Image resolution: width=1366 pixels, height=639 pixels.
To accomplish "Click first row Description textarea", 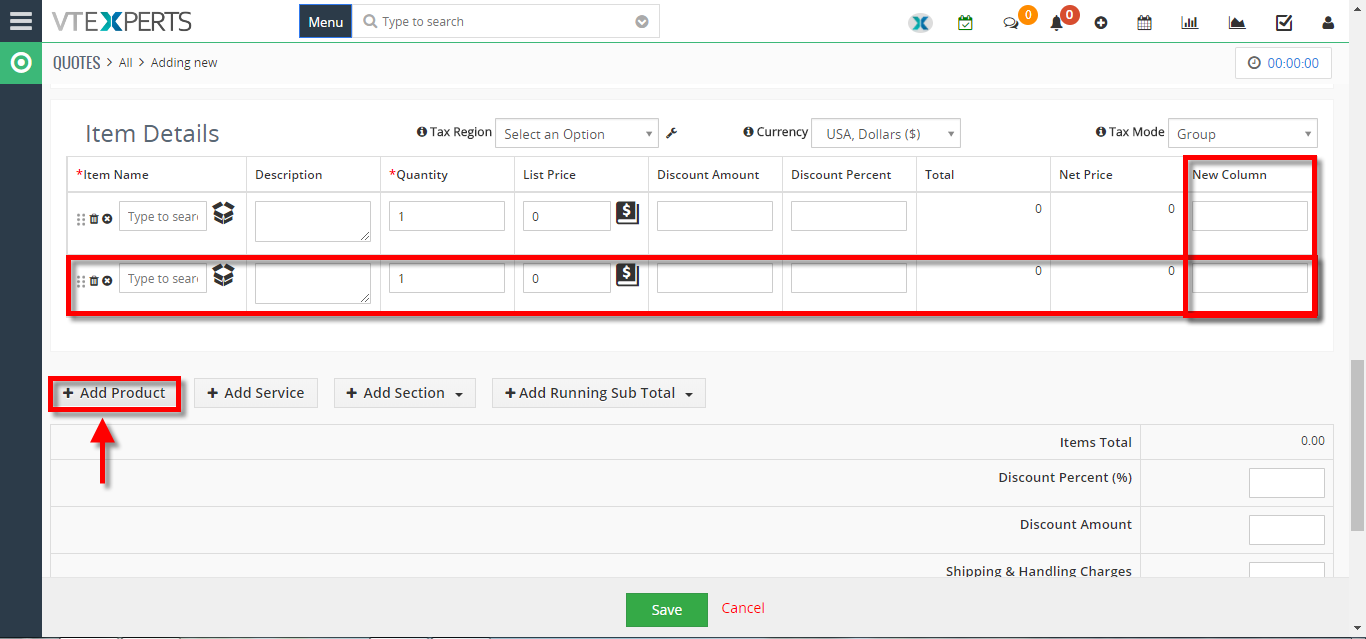I will (x=313, y=221).
